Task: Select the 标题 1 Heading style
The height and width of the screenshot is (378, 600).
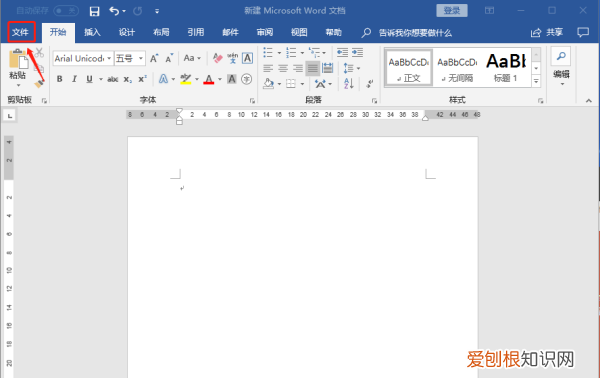Action: 505,68
